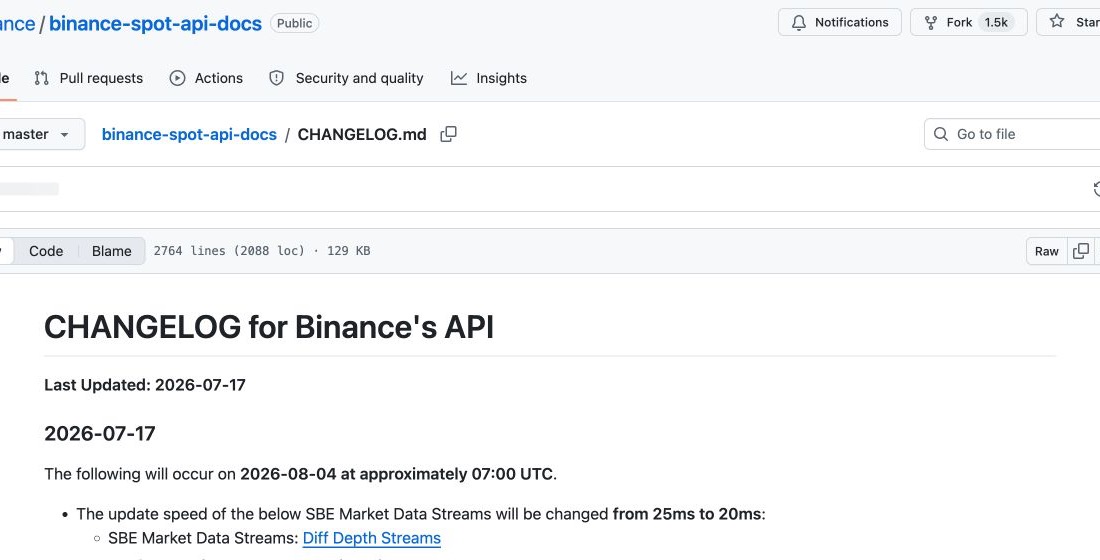Click the Actions play icon
The width and height of the screenshot is (1100, 560).
pos(177,78)
